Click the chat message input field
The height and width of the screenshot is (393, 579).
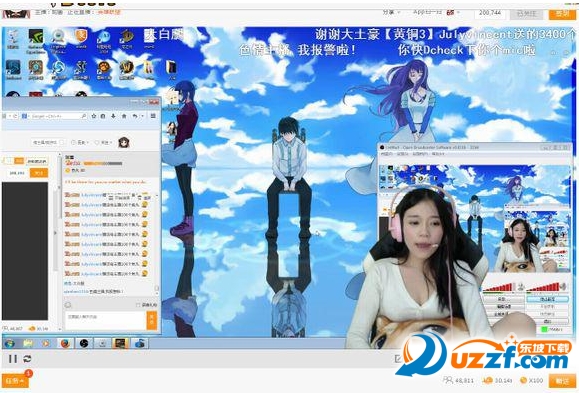106,320
